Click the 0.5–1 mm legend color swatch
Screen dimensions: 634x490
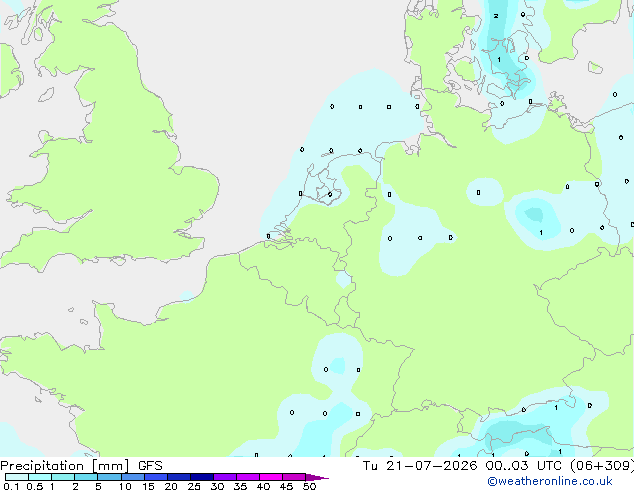[40, 477]
